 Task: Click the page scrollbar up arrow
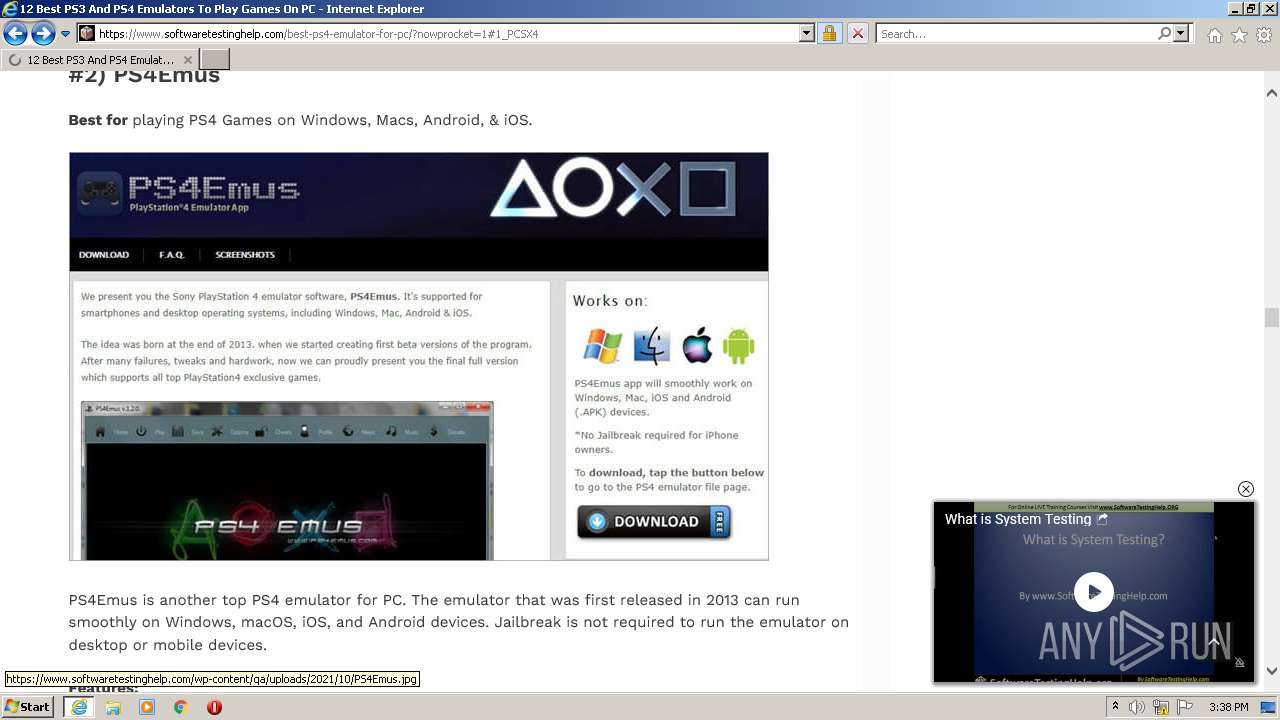(x=1272, y=92)
